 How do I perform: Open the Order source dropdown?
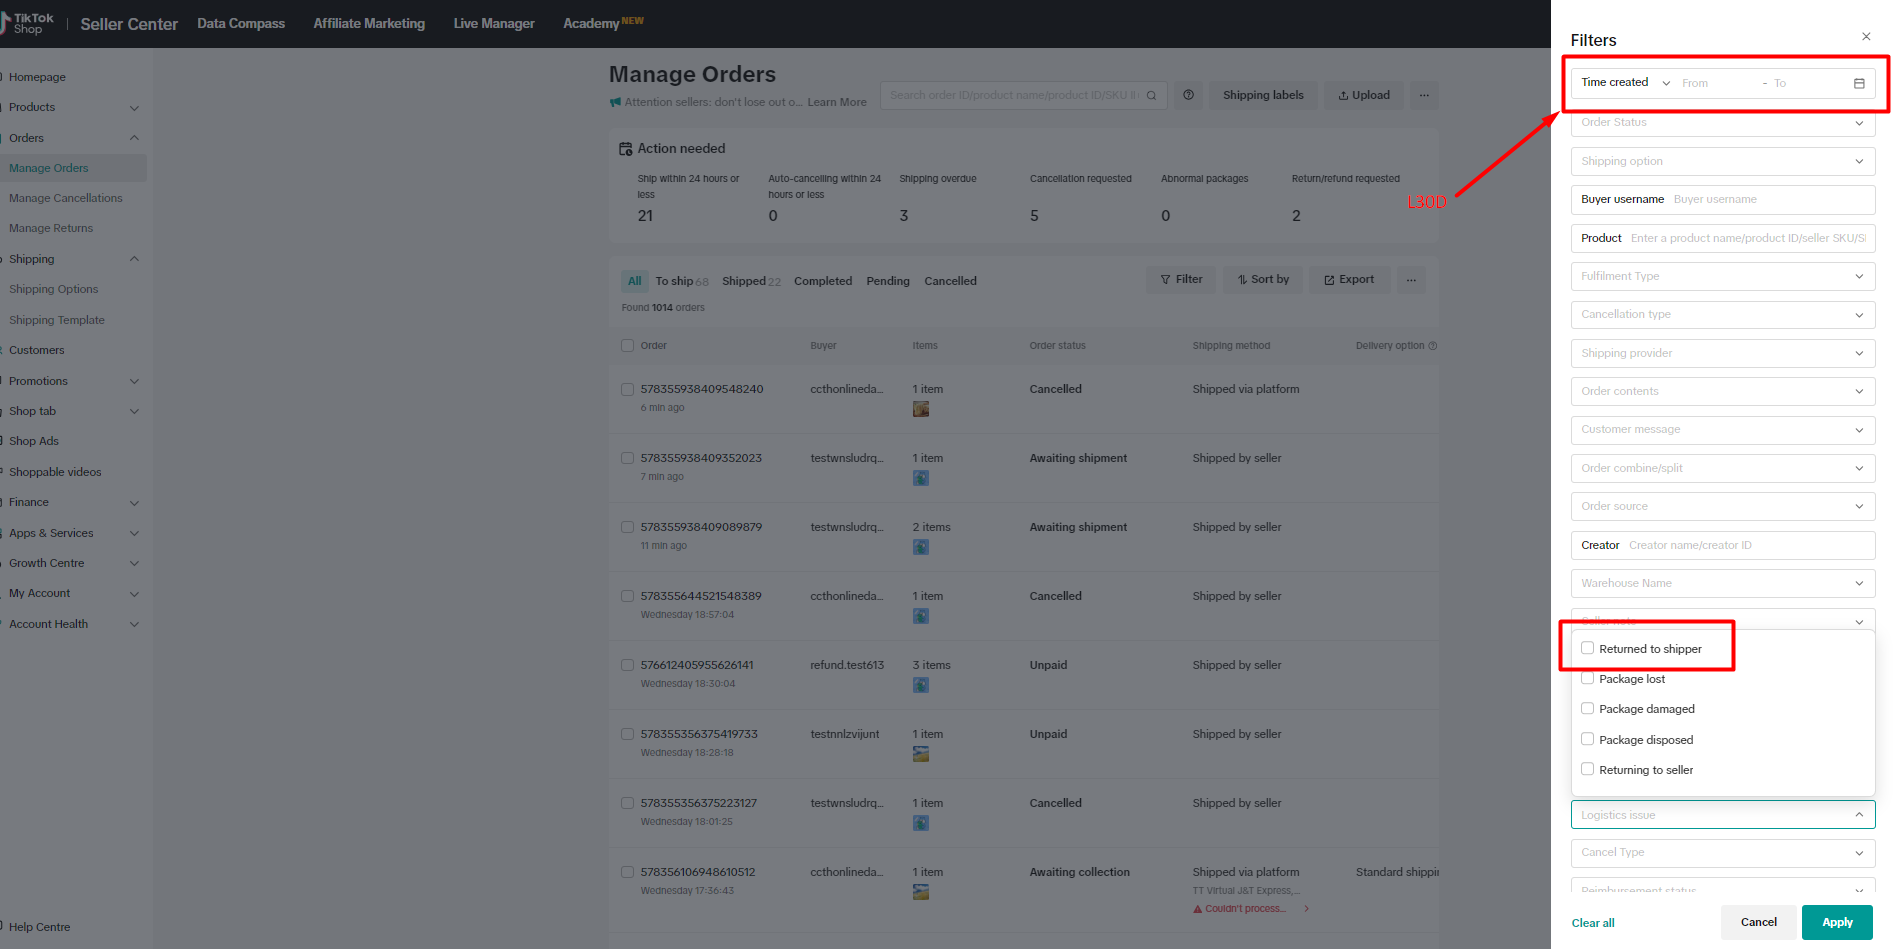[x=1722, y=507]
